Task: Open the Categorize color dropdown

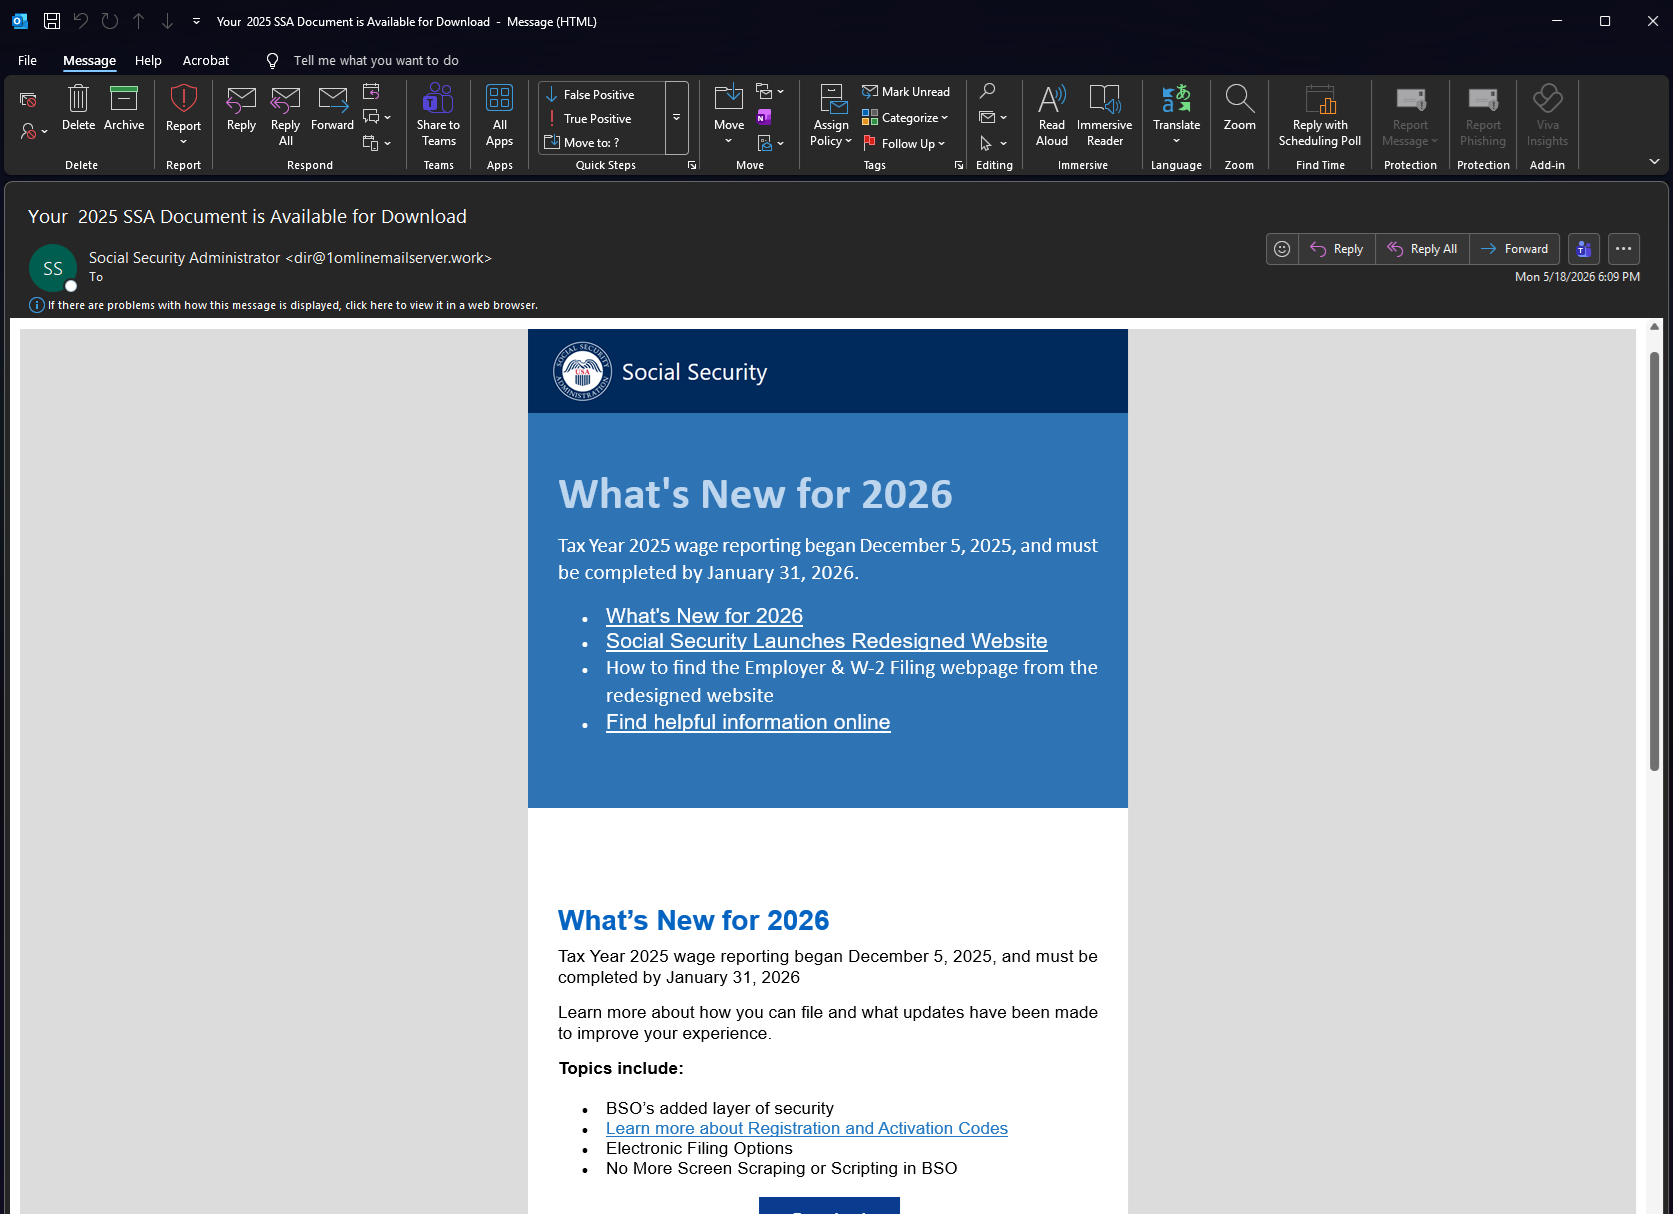Action: [905, 117]
